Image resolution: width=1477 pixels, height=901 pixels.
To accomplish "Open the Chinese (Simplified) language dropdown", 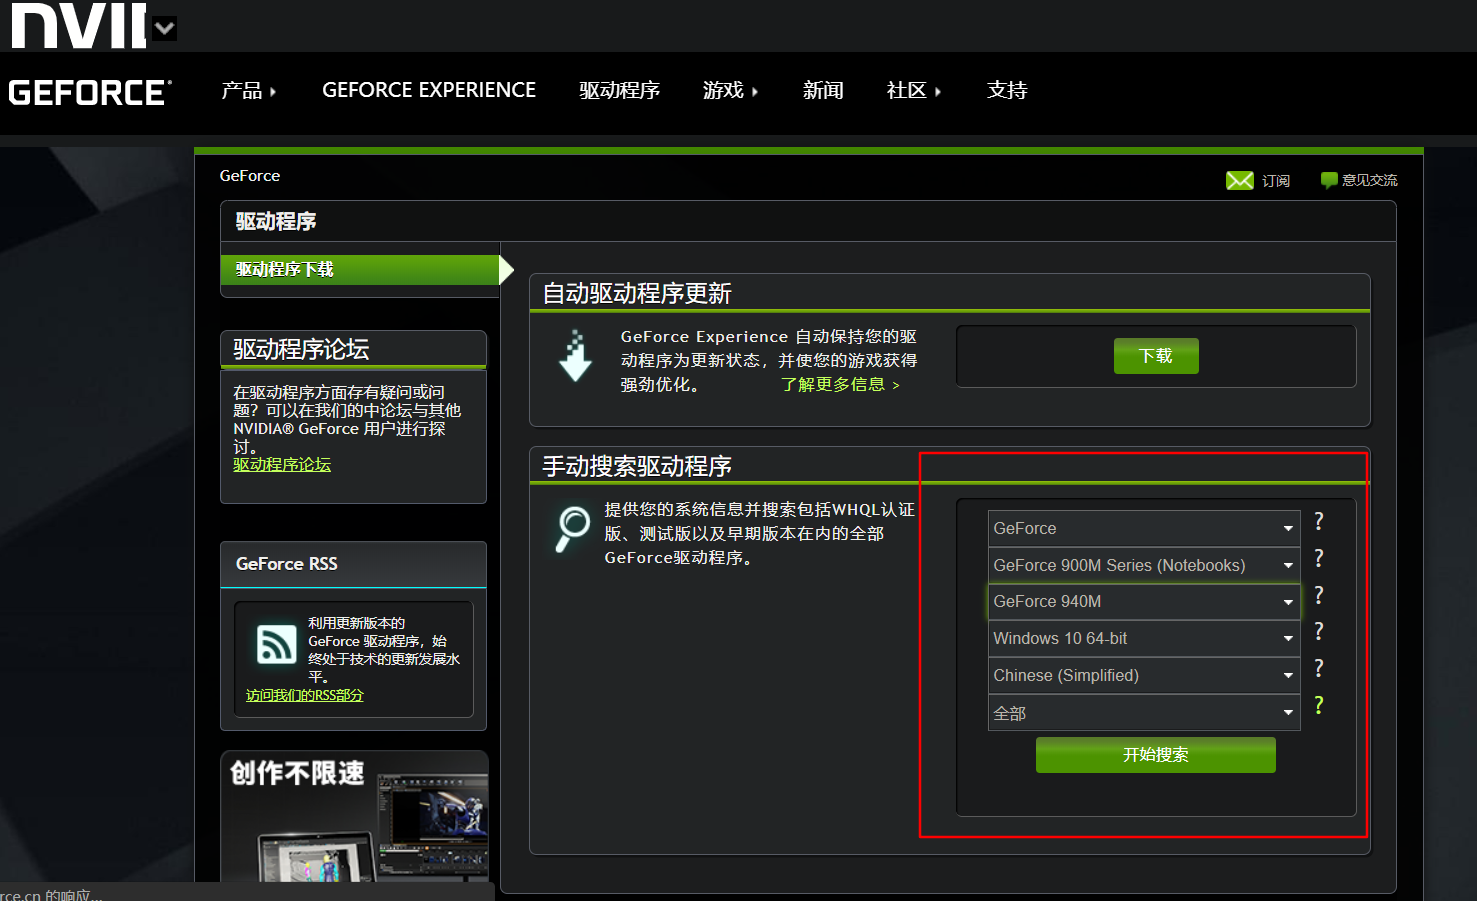I will pyautogui.click(x=1144, y=675).
